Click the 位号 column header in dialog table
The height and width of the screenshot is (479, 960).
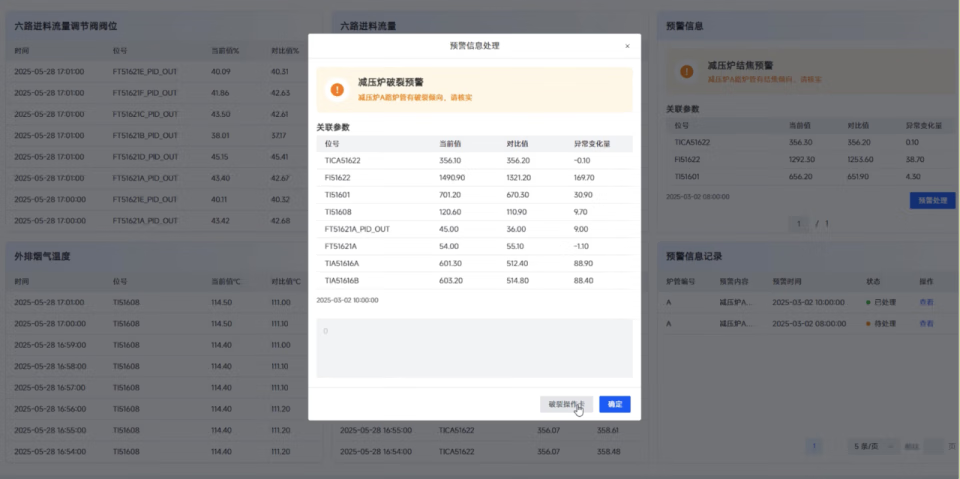[332, 144]
